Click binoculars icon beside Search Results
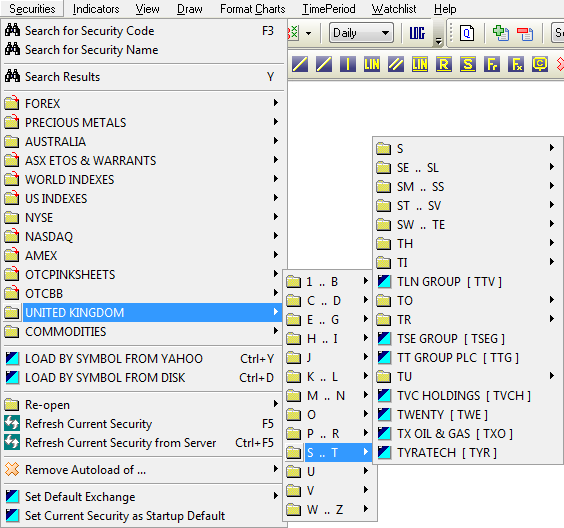Image resolution: width=564 pixels, height=528 pixels. click(x=12, y=76)
